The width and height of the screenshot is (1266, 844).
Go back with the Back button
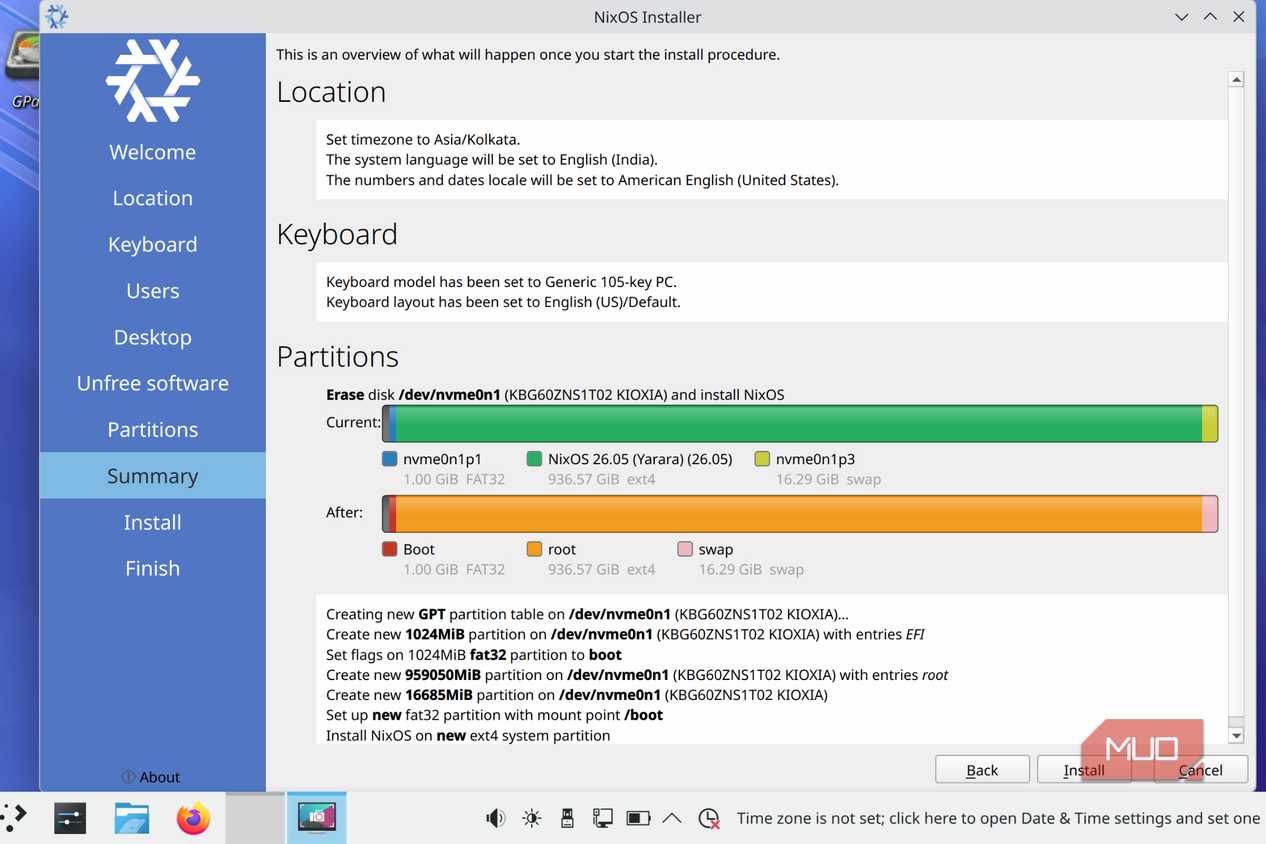pyautogui.click(x=982, y=769)
